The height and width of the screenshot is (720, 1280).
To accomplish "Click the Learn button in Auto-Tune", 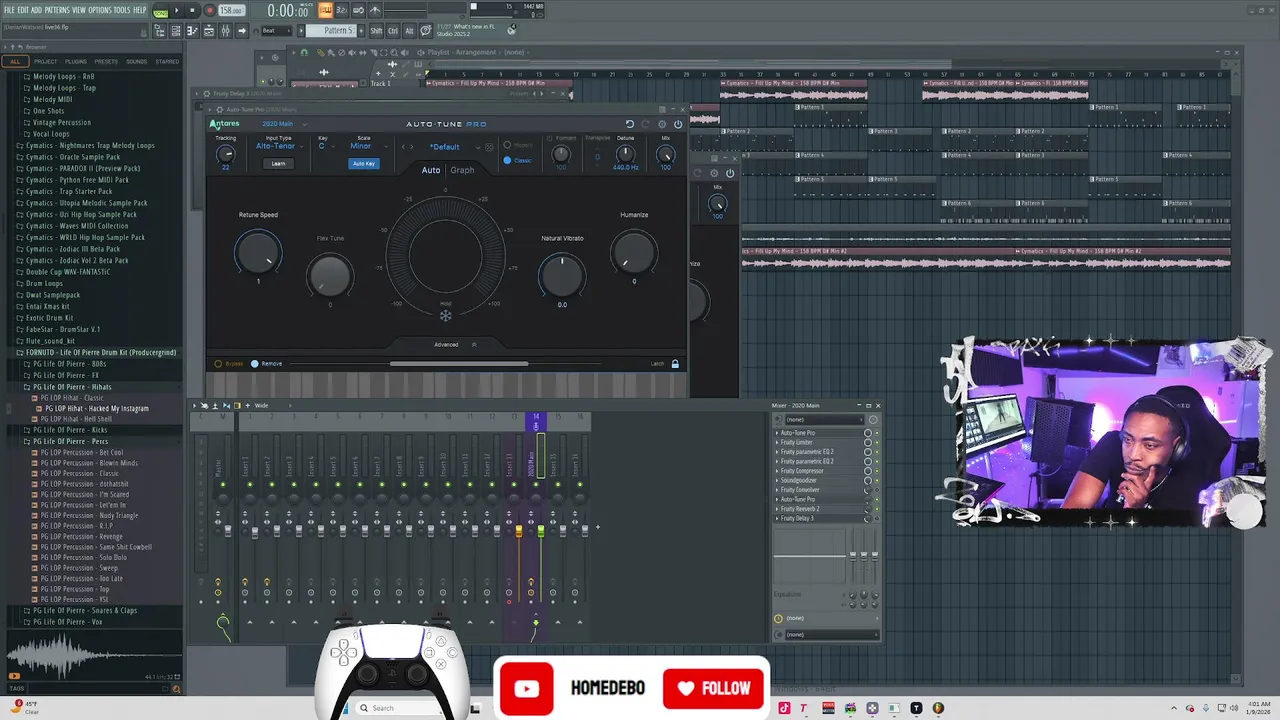I will (x=278, y=163).
